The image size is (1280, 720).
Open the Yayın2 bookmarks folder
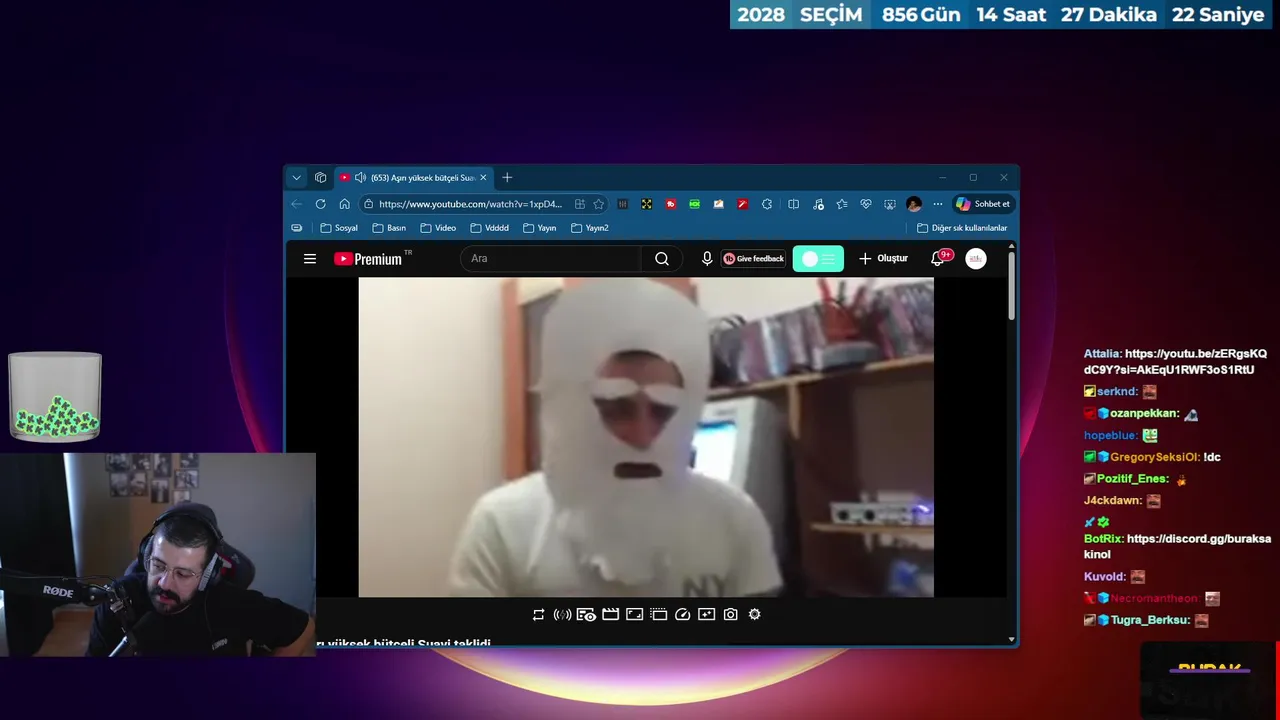click(x=590, y=228)
